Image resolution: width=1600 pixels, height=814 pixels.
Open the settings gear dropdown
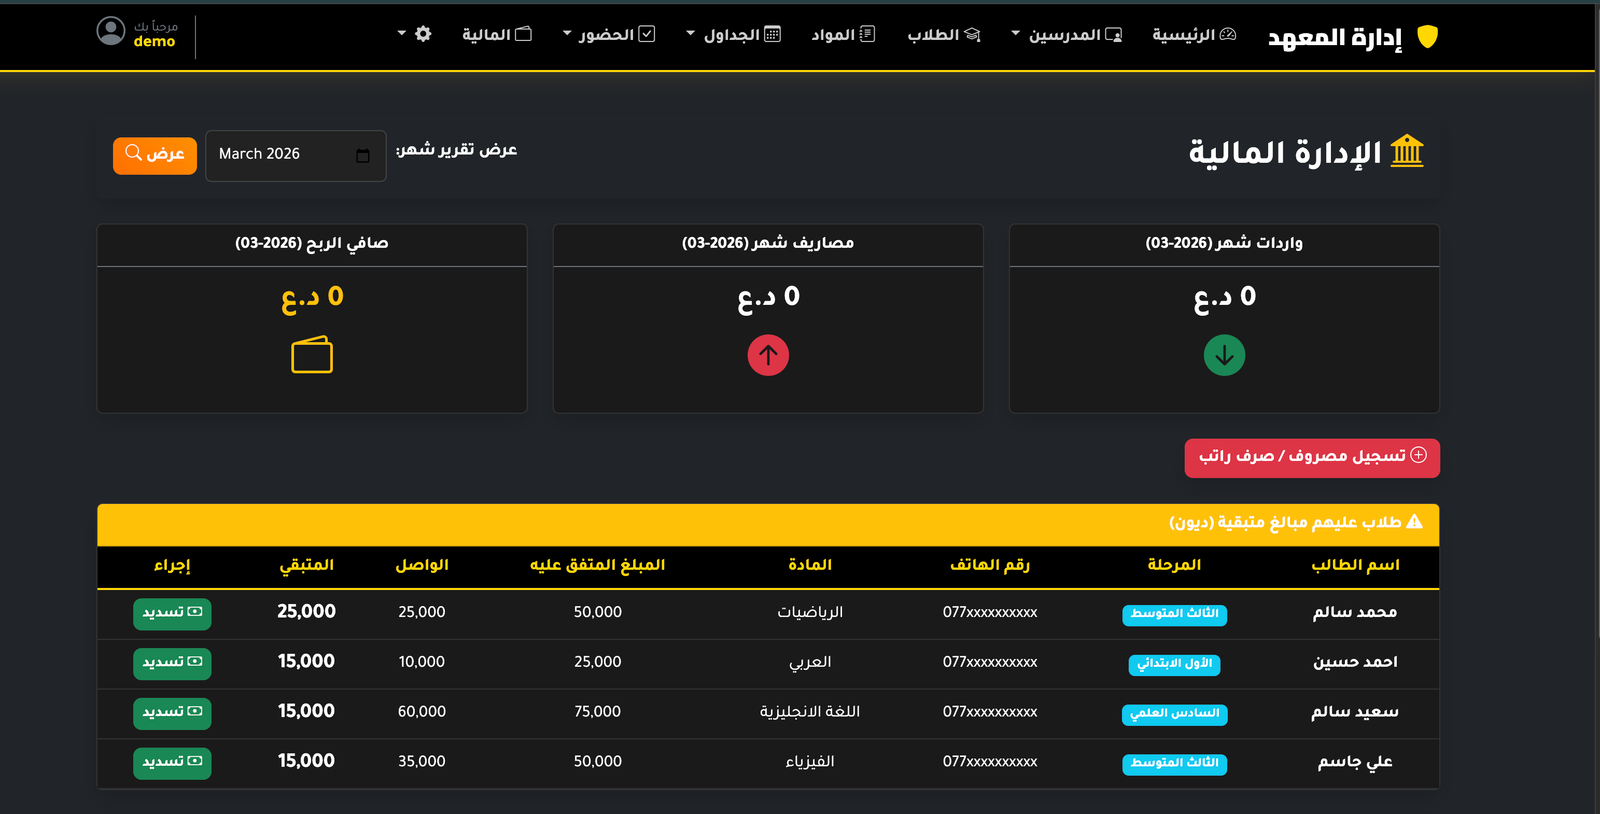[x=415, y=34]
